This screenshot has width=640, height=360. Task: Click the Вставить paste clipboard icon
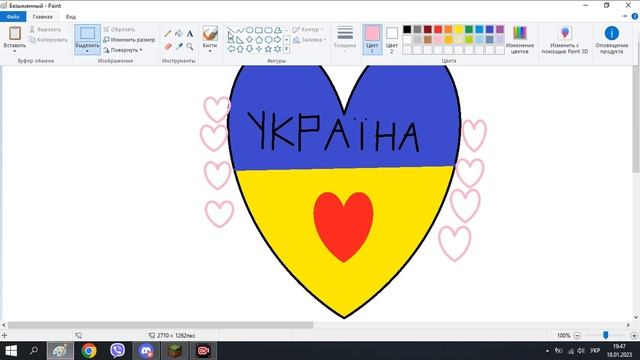tap(15, 33)
